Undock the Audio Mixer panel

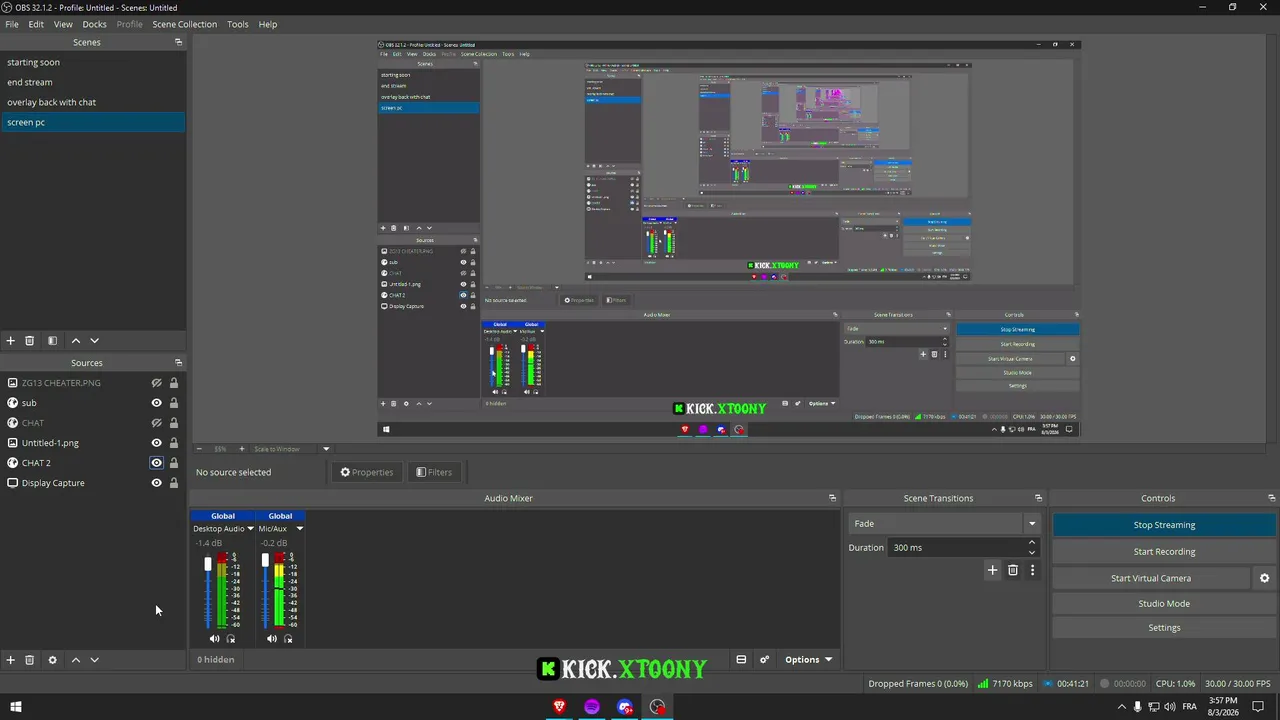point(832,498)
